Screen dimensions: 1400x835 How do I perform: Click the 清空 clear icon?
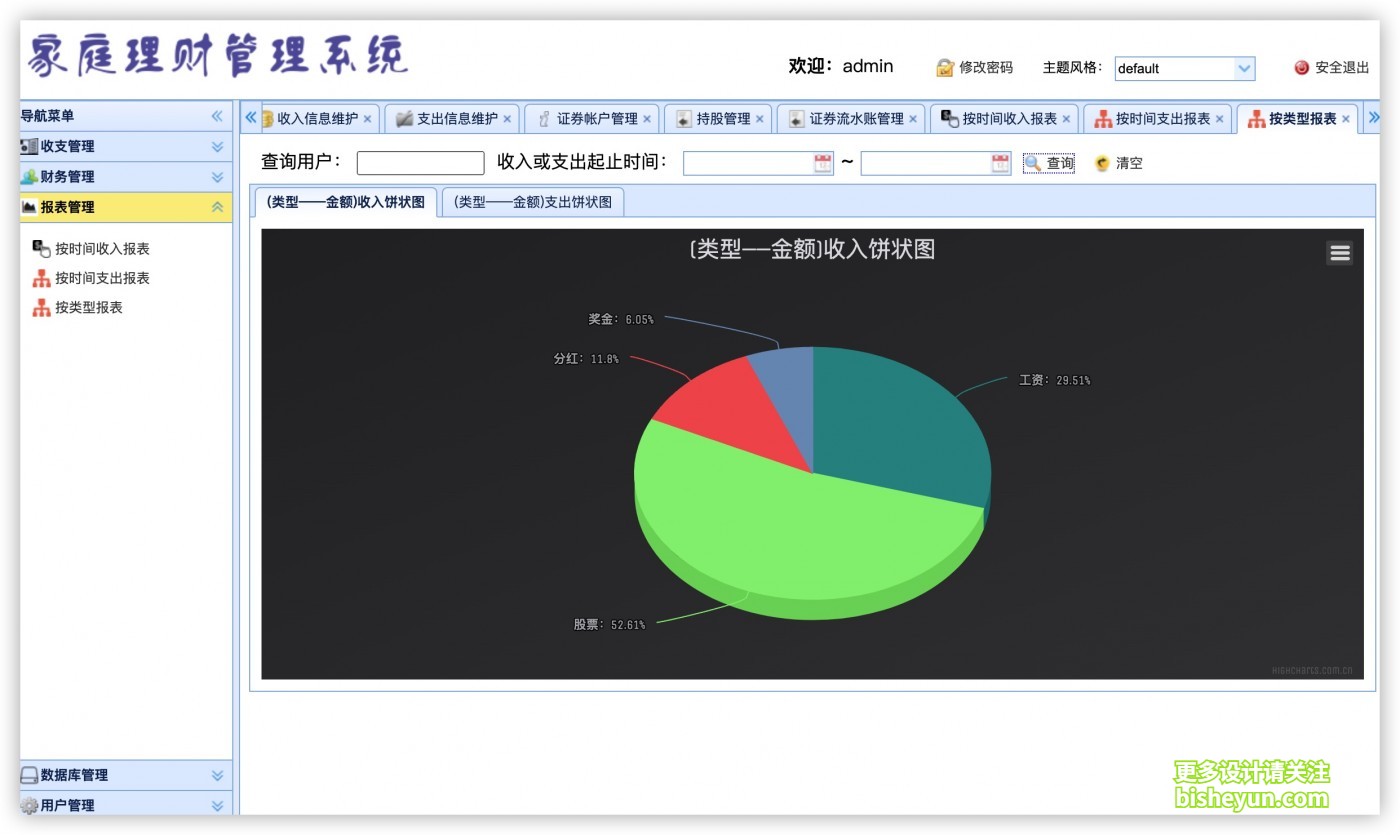tap(1102, 163)
